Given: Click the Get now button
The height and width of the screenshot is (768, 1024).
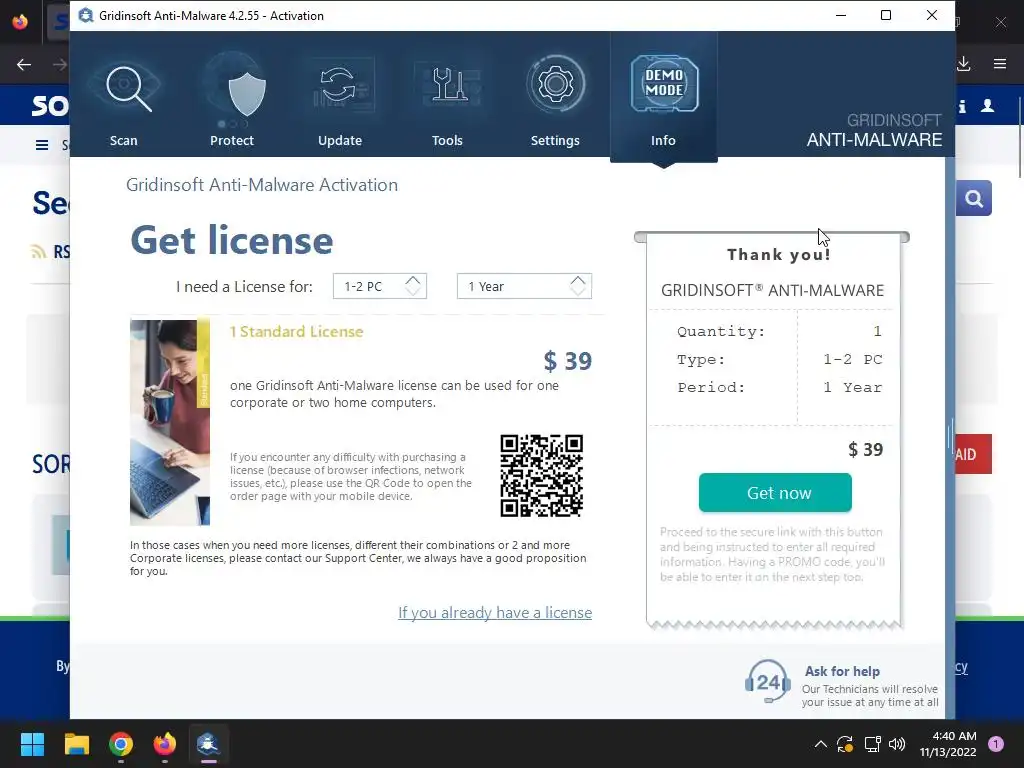Looking at the screenshot, I should (775, 492).
